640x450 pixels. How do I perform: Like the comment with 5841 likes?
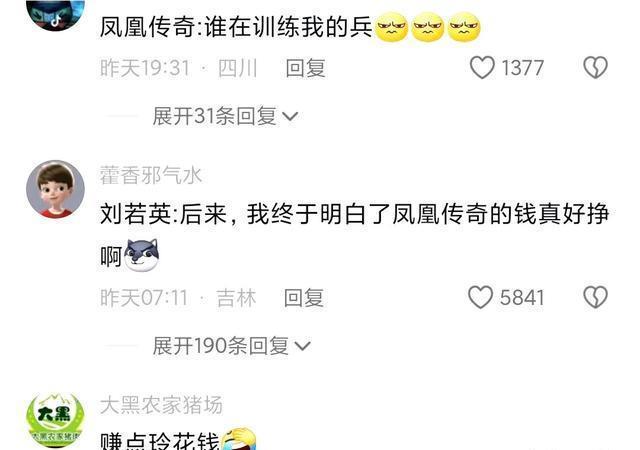pos(480,297)
